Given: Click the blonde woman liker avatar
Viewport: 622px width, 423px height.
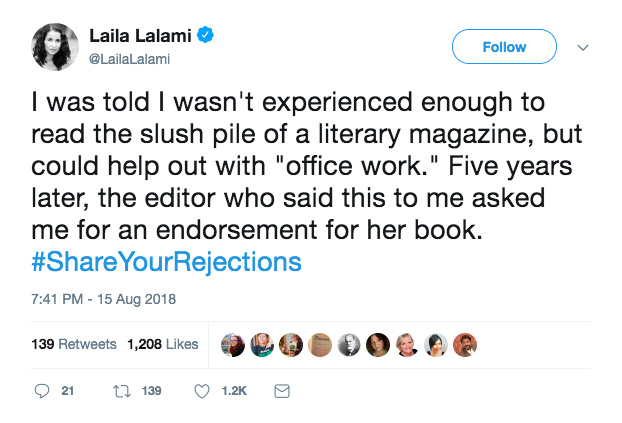Looking at the screenshot, I should [x=407, y=344].
